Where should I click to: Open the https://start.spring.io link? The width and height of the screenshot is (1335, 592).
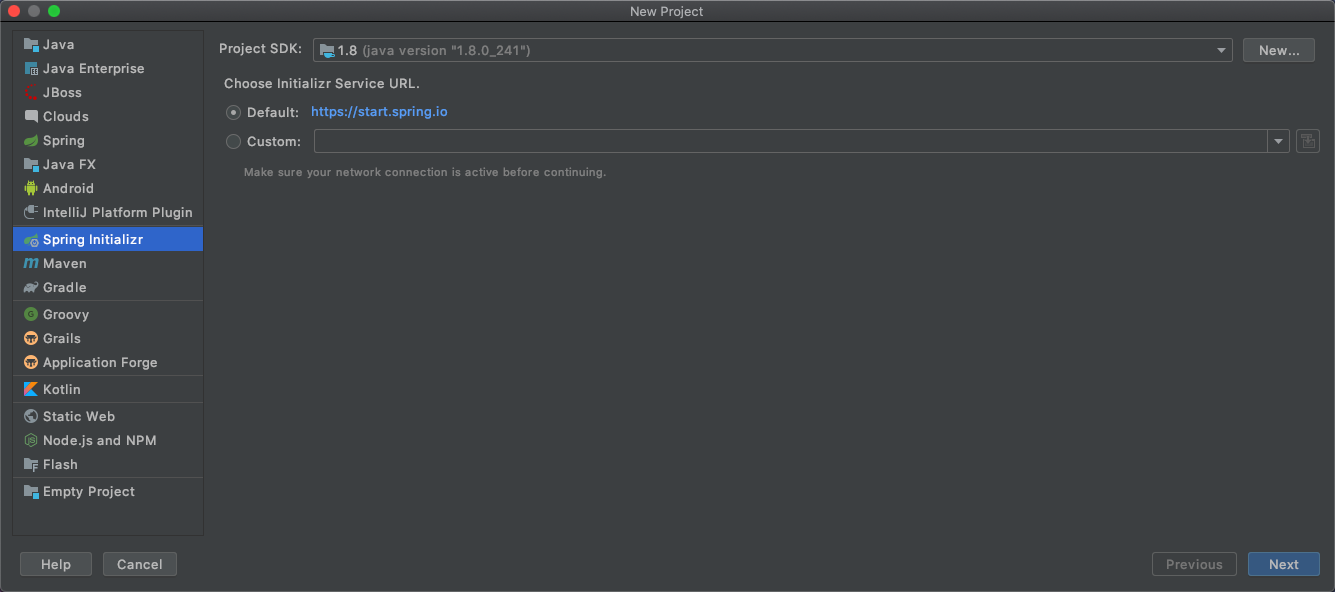tap(379, 112)
